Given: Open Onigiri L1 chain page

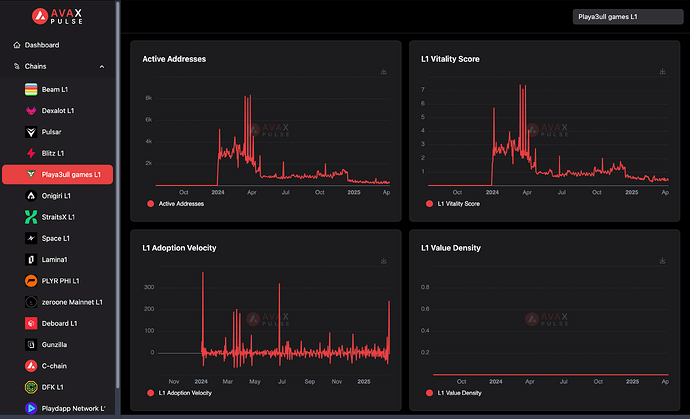Looking at the screenshot, I should [56, 196].
